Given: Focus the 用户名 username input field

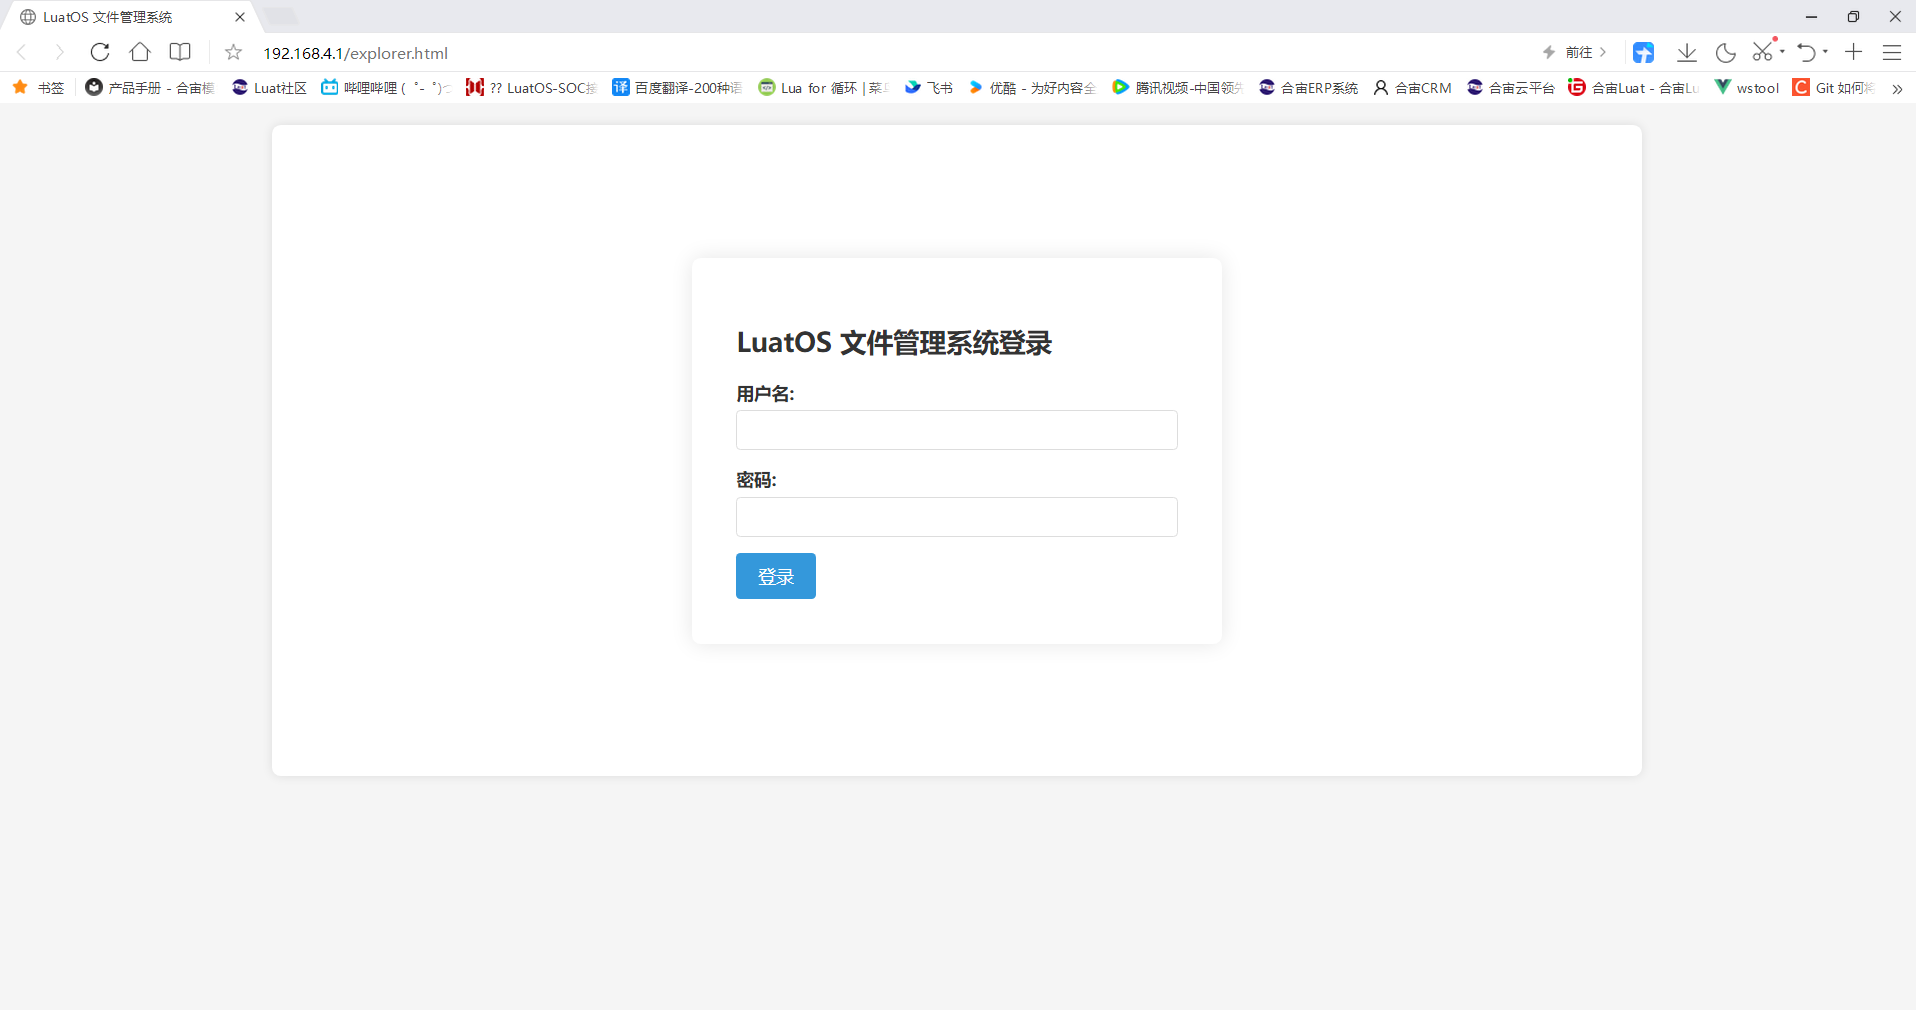Looking at the screenshot, I should [956, 430].
